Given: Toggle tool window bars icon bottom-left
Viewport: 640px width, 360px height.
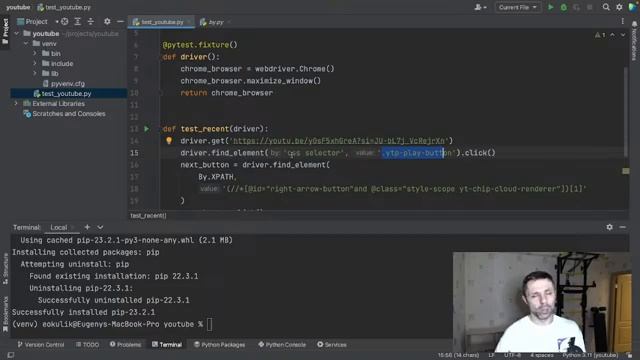Looking at the screenshot, I should click(11, 355).
